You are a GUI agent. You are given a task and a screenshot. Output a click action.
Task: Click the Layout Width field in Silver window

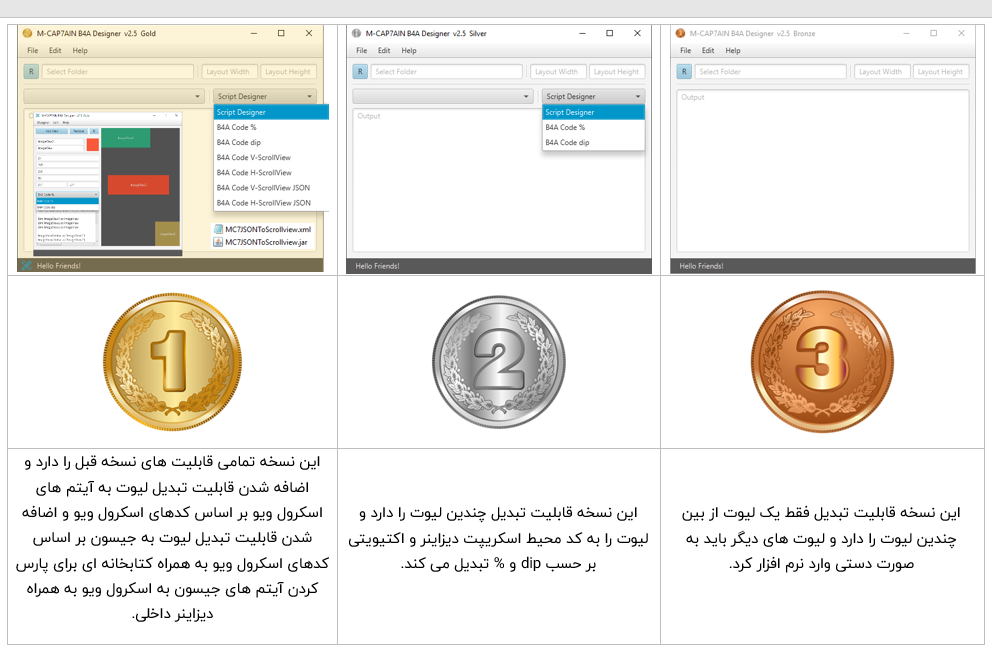pyautogui.click(x=557, y=72)
